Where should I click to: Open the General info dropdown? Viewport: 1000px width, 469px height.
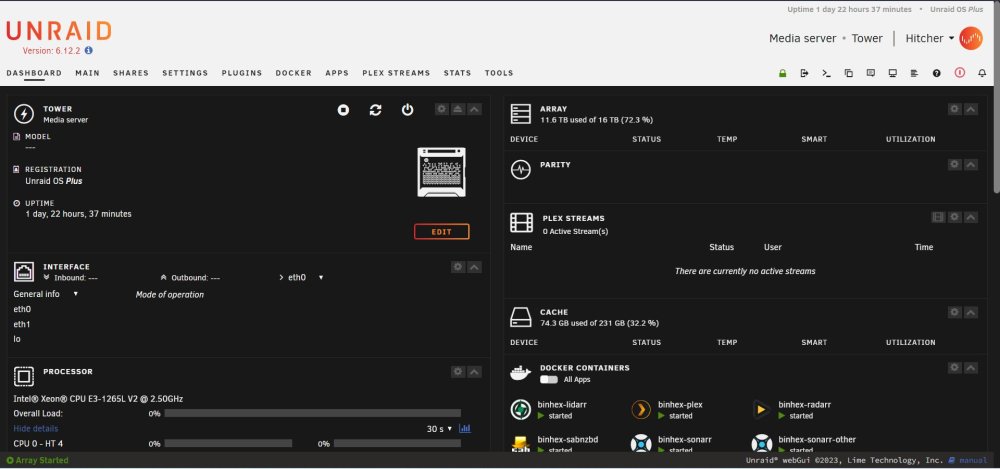point(46,294)
